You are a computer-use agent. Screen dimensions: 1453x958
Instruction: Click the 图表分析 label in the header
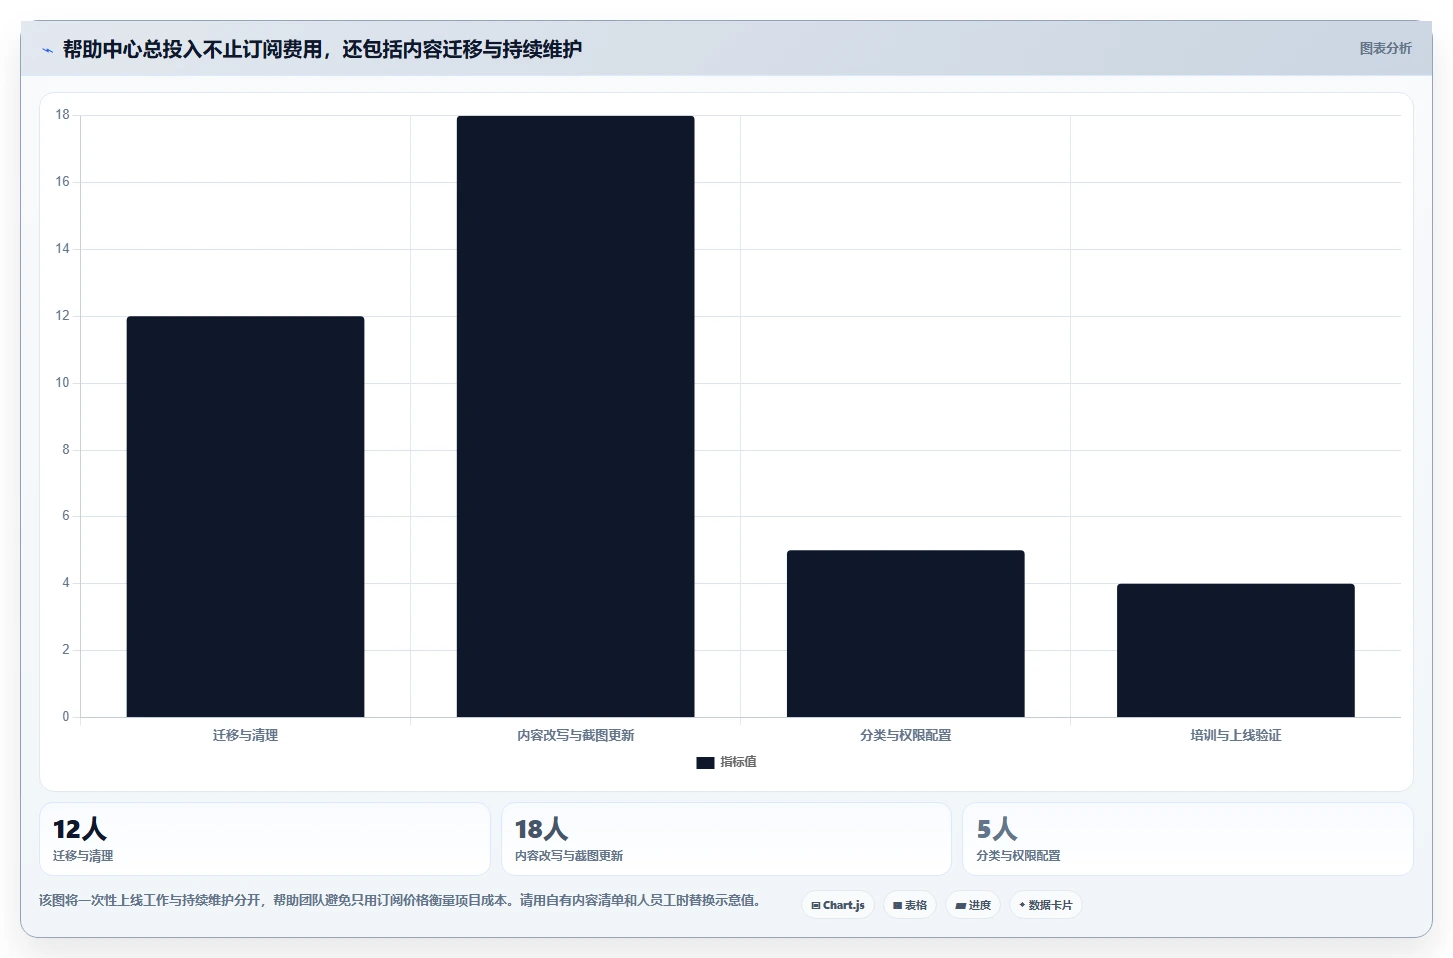[1385, 49]
